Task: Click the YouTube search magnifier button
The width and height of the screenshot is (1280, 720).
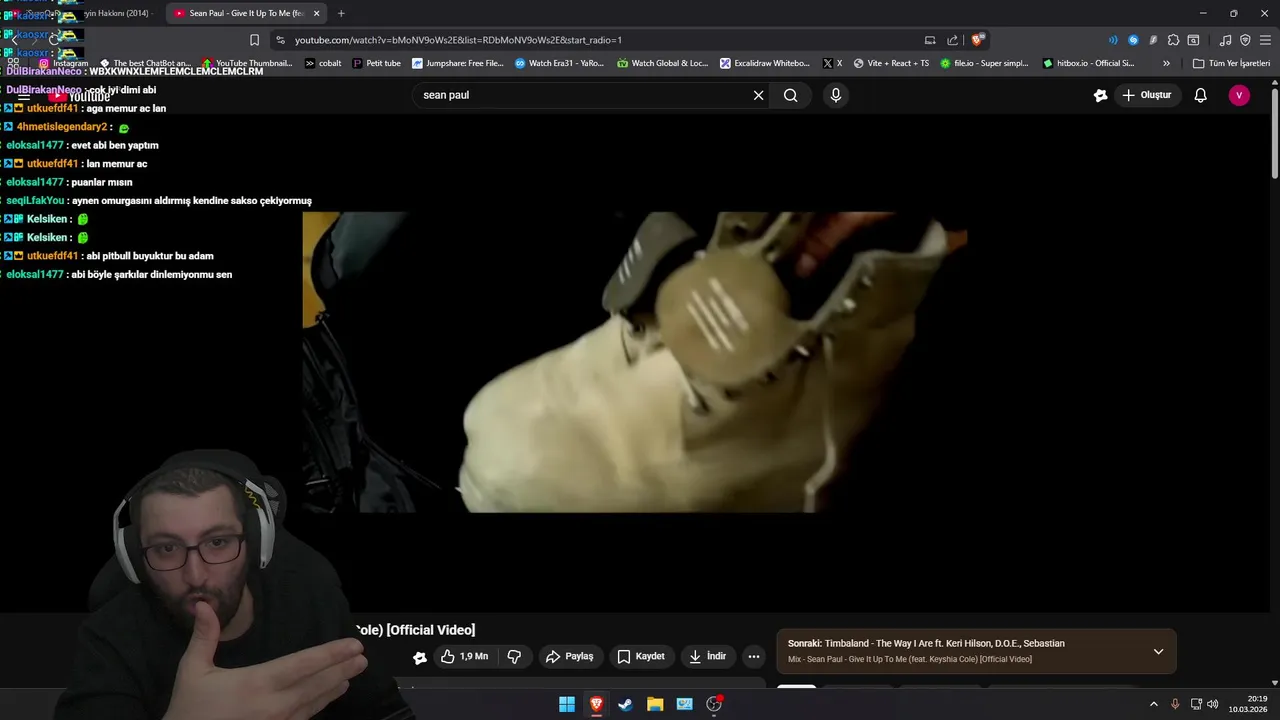Action: coord(791,95)
